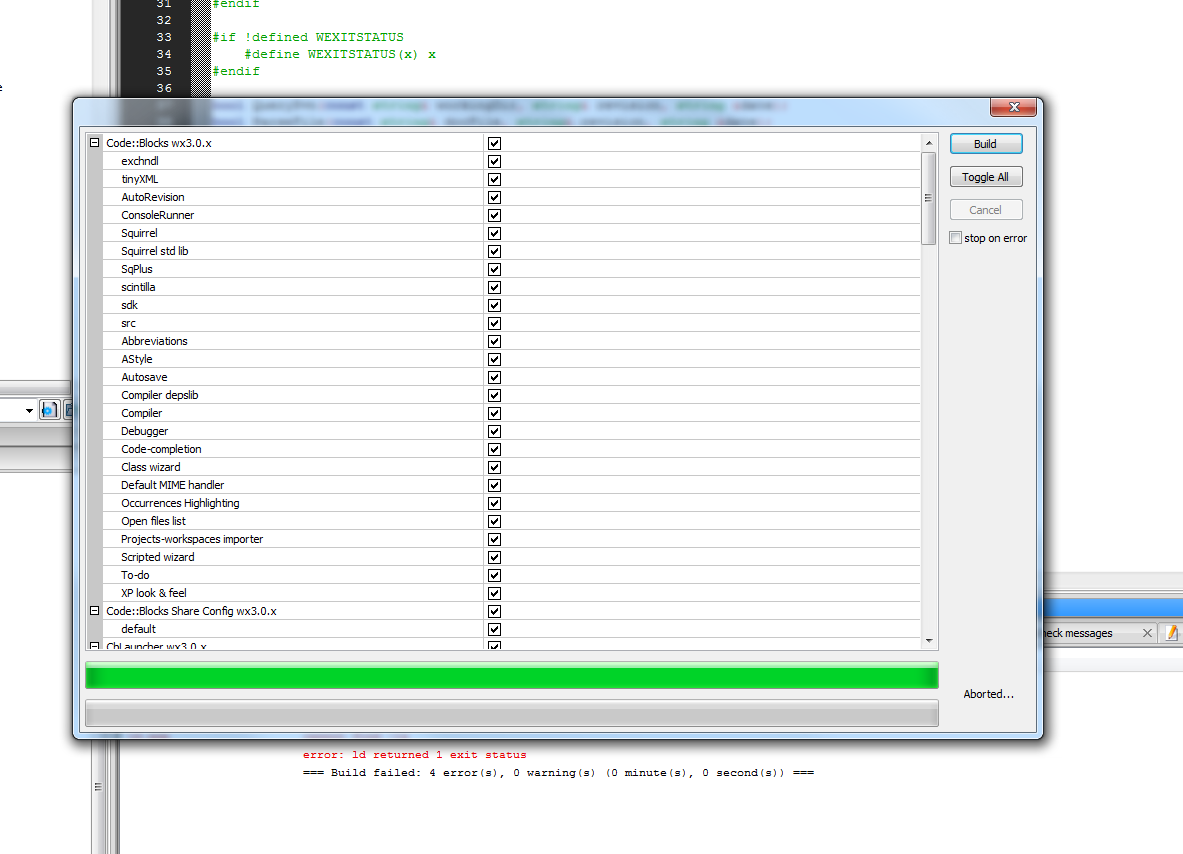1183x854 pixels.
Task: Click the Aborted... status text
Action: [x=988, y=694]
